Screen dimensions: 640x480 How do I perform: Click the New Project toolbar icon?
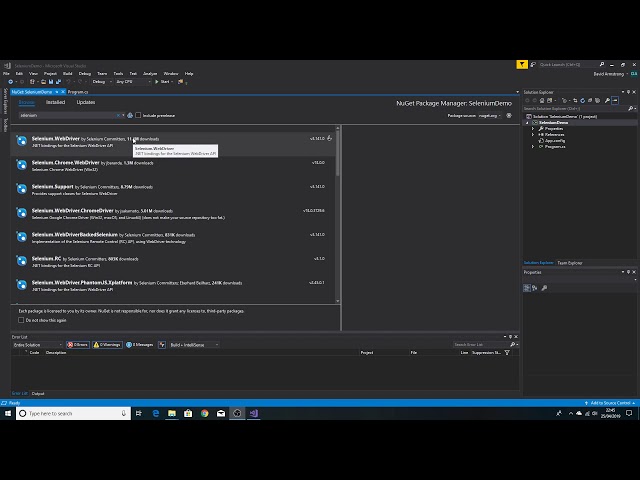click(32, 82)
